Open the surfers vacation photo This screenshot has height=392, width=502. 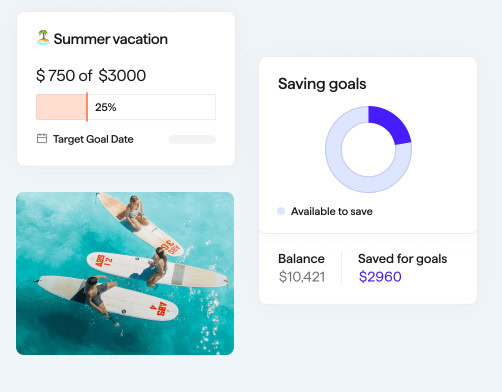click(x=125, y=273)
